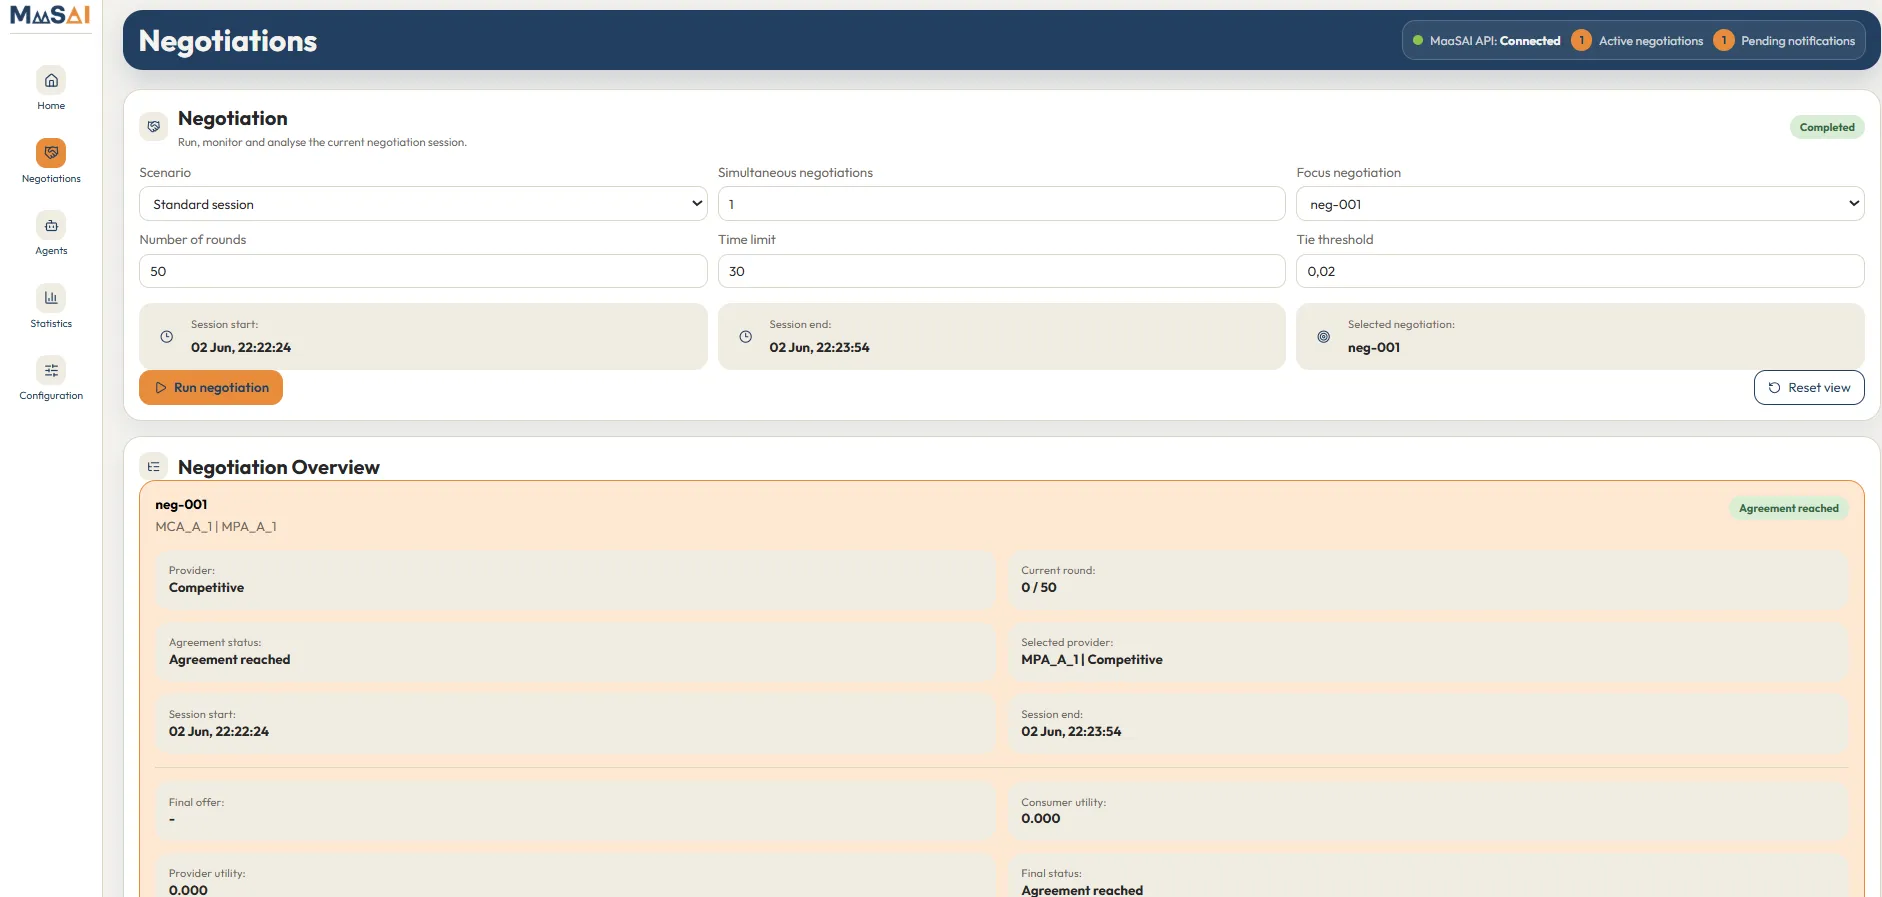Click the Time limit input field
Image resolution: width=1882 pixels, height=897 pixels.
[1001, 271]
